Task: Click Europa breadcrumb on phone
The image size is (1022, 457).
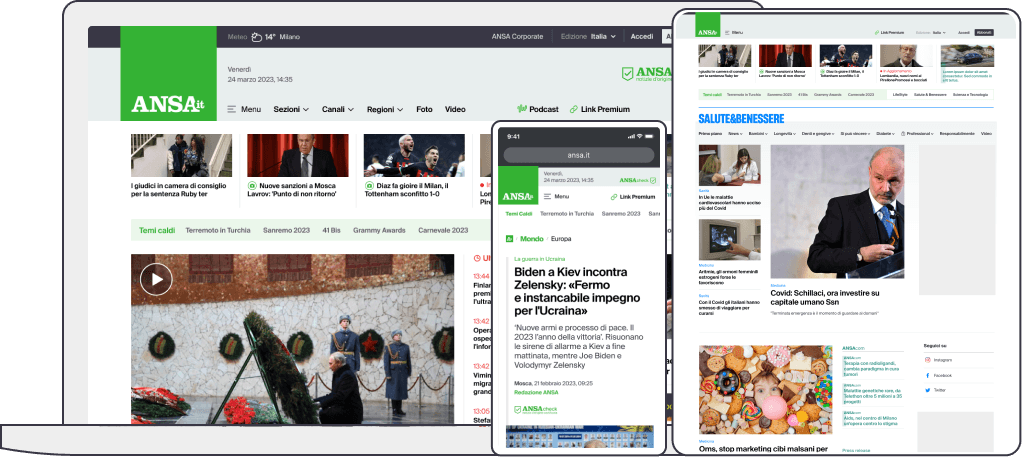Action: click(561, 239)
